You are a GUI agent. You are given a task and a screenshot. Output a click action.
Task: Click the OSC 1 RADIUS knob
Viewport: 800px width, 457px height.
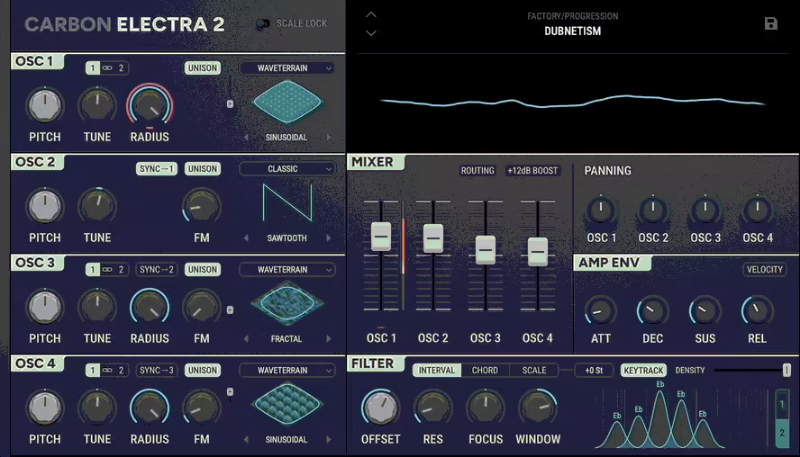tap(149, 106)
